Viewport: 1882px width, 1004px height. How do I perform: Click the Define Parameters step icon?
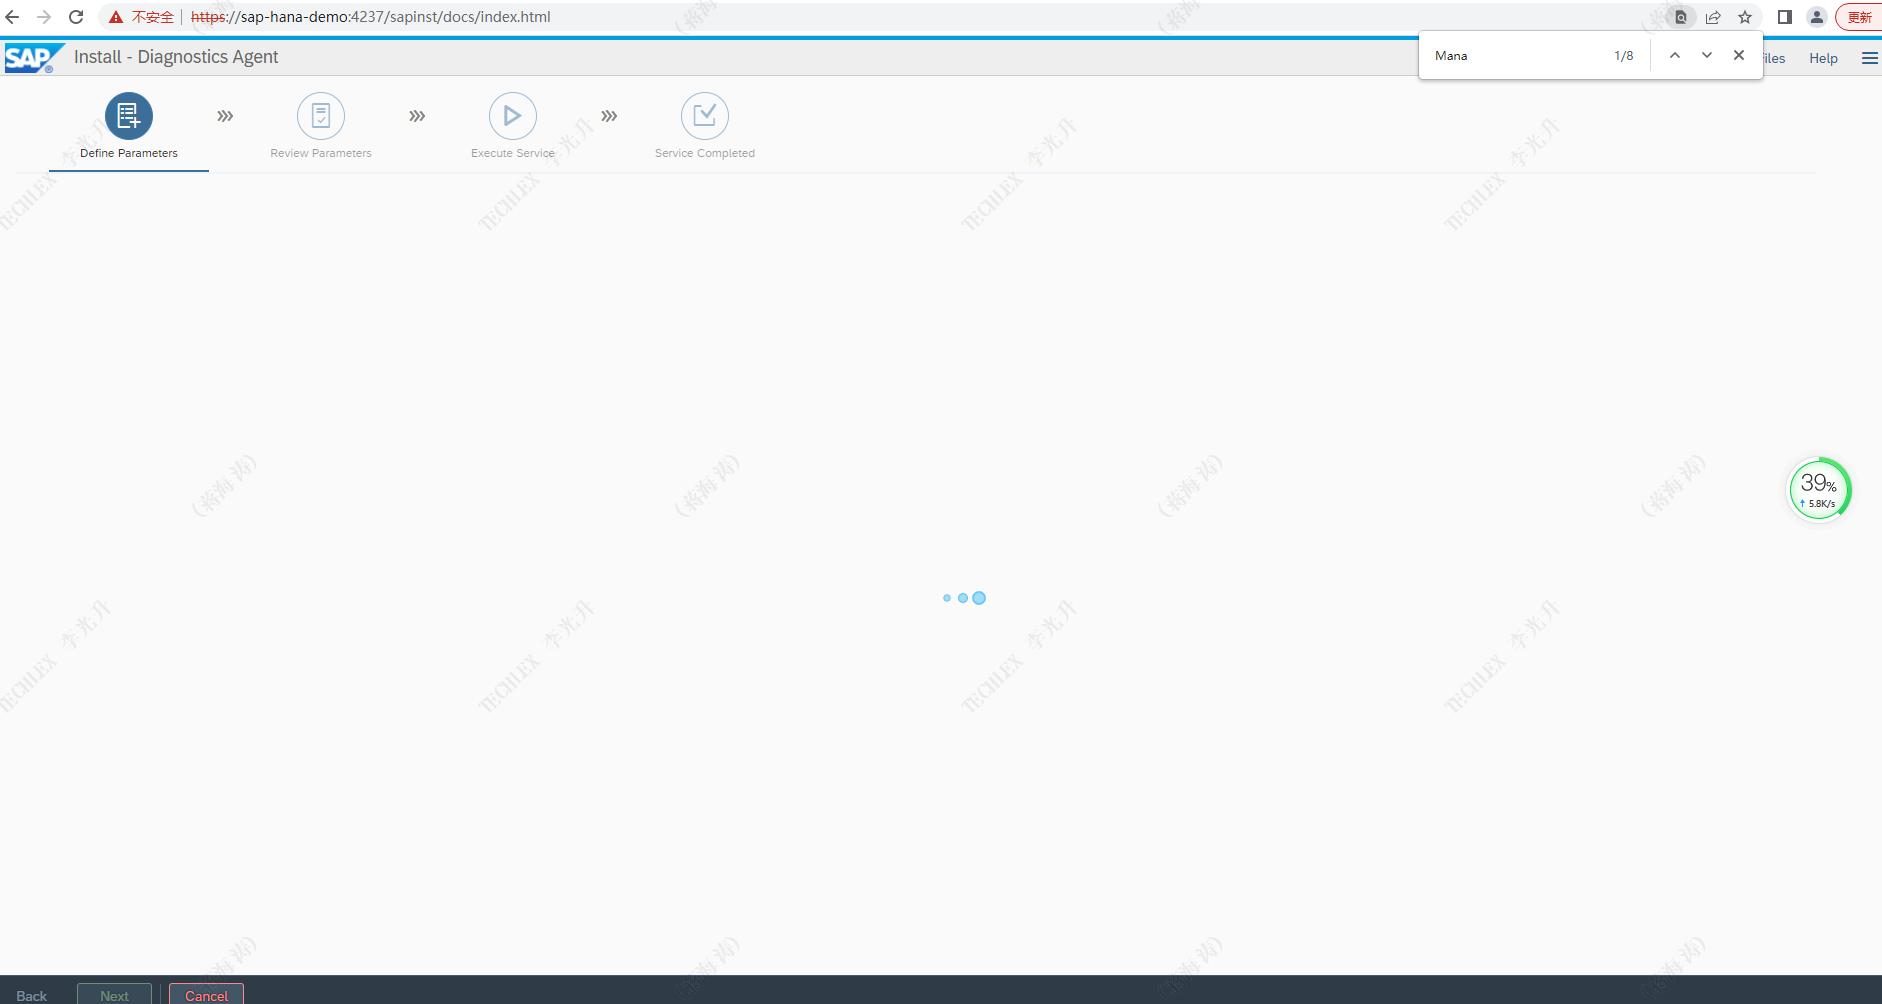click(129, 117)
